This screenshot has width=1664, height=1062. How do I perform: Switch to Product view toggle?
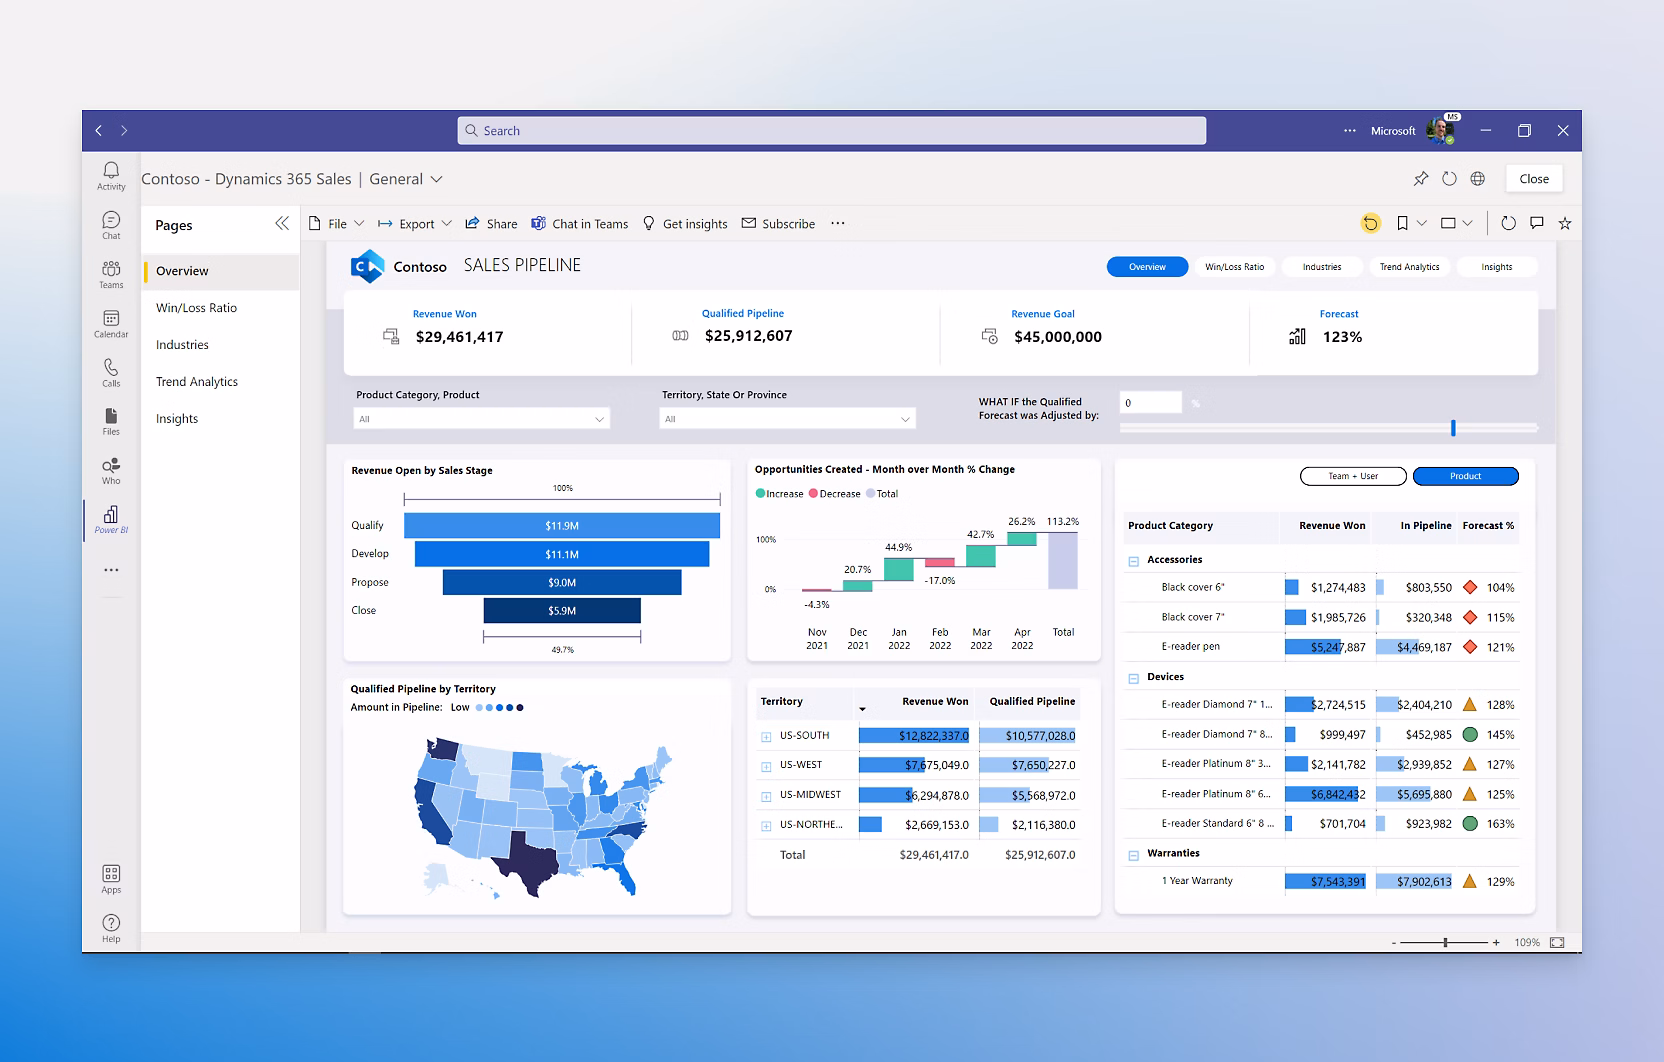1465,476
